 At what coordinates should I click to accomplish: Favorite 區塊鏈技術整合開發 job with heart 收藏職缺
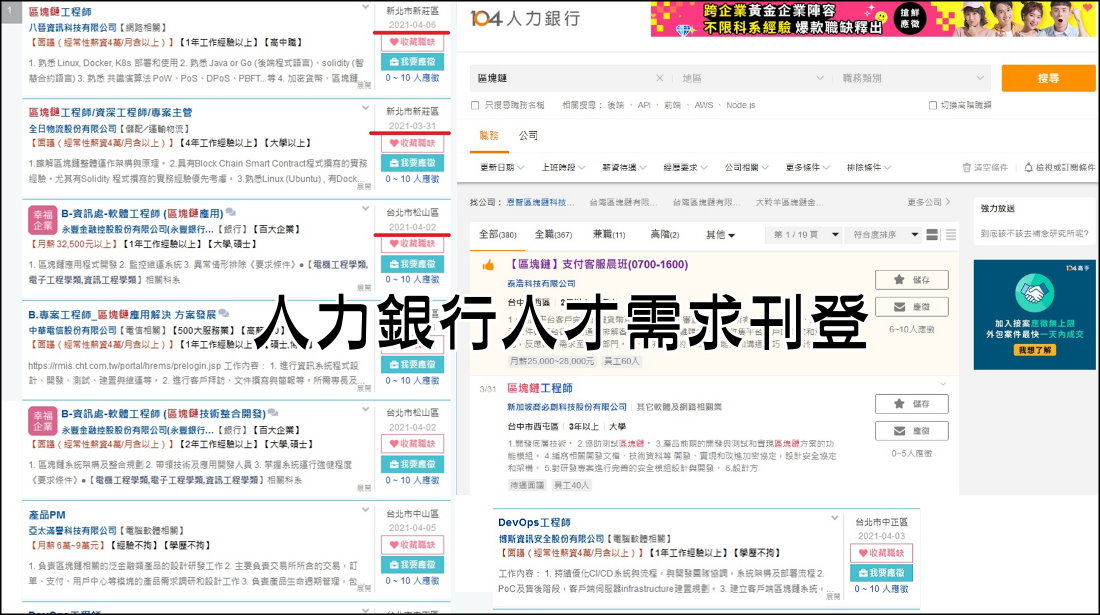[412, 444]
